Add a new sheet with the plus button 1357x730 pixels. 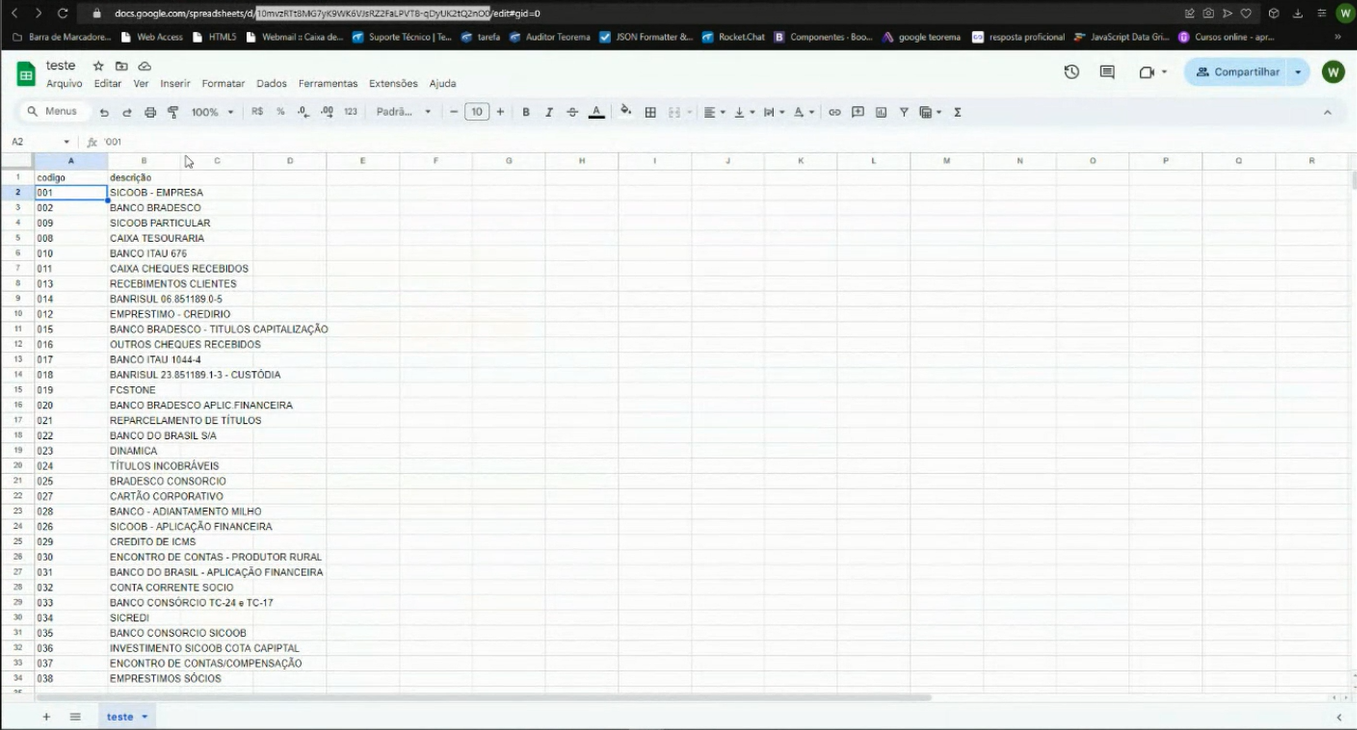pyautogui.click(x=46, y=717)
